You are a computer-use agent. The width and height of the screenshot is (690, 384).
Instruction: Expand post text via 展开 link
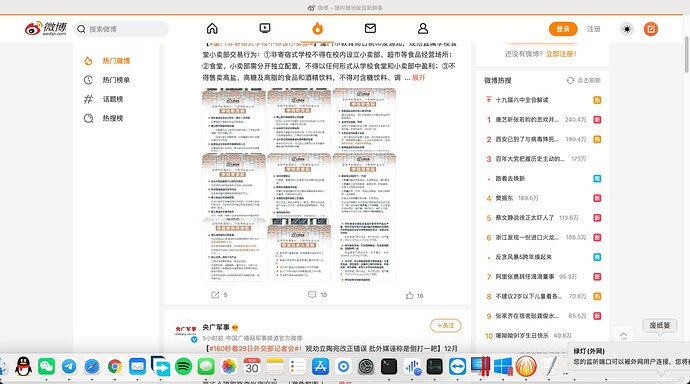click(418, 77)
